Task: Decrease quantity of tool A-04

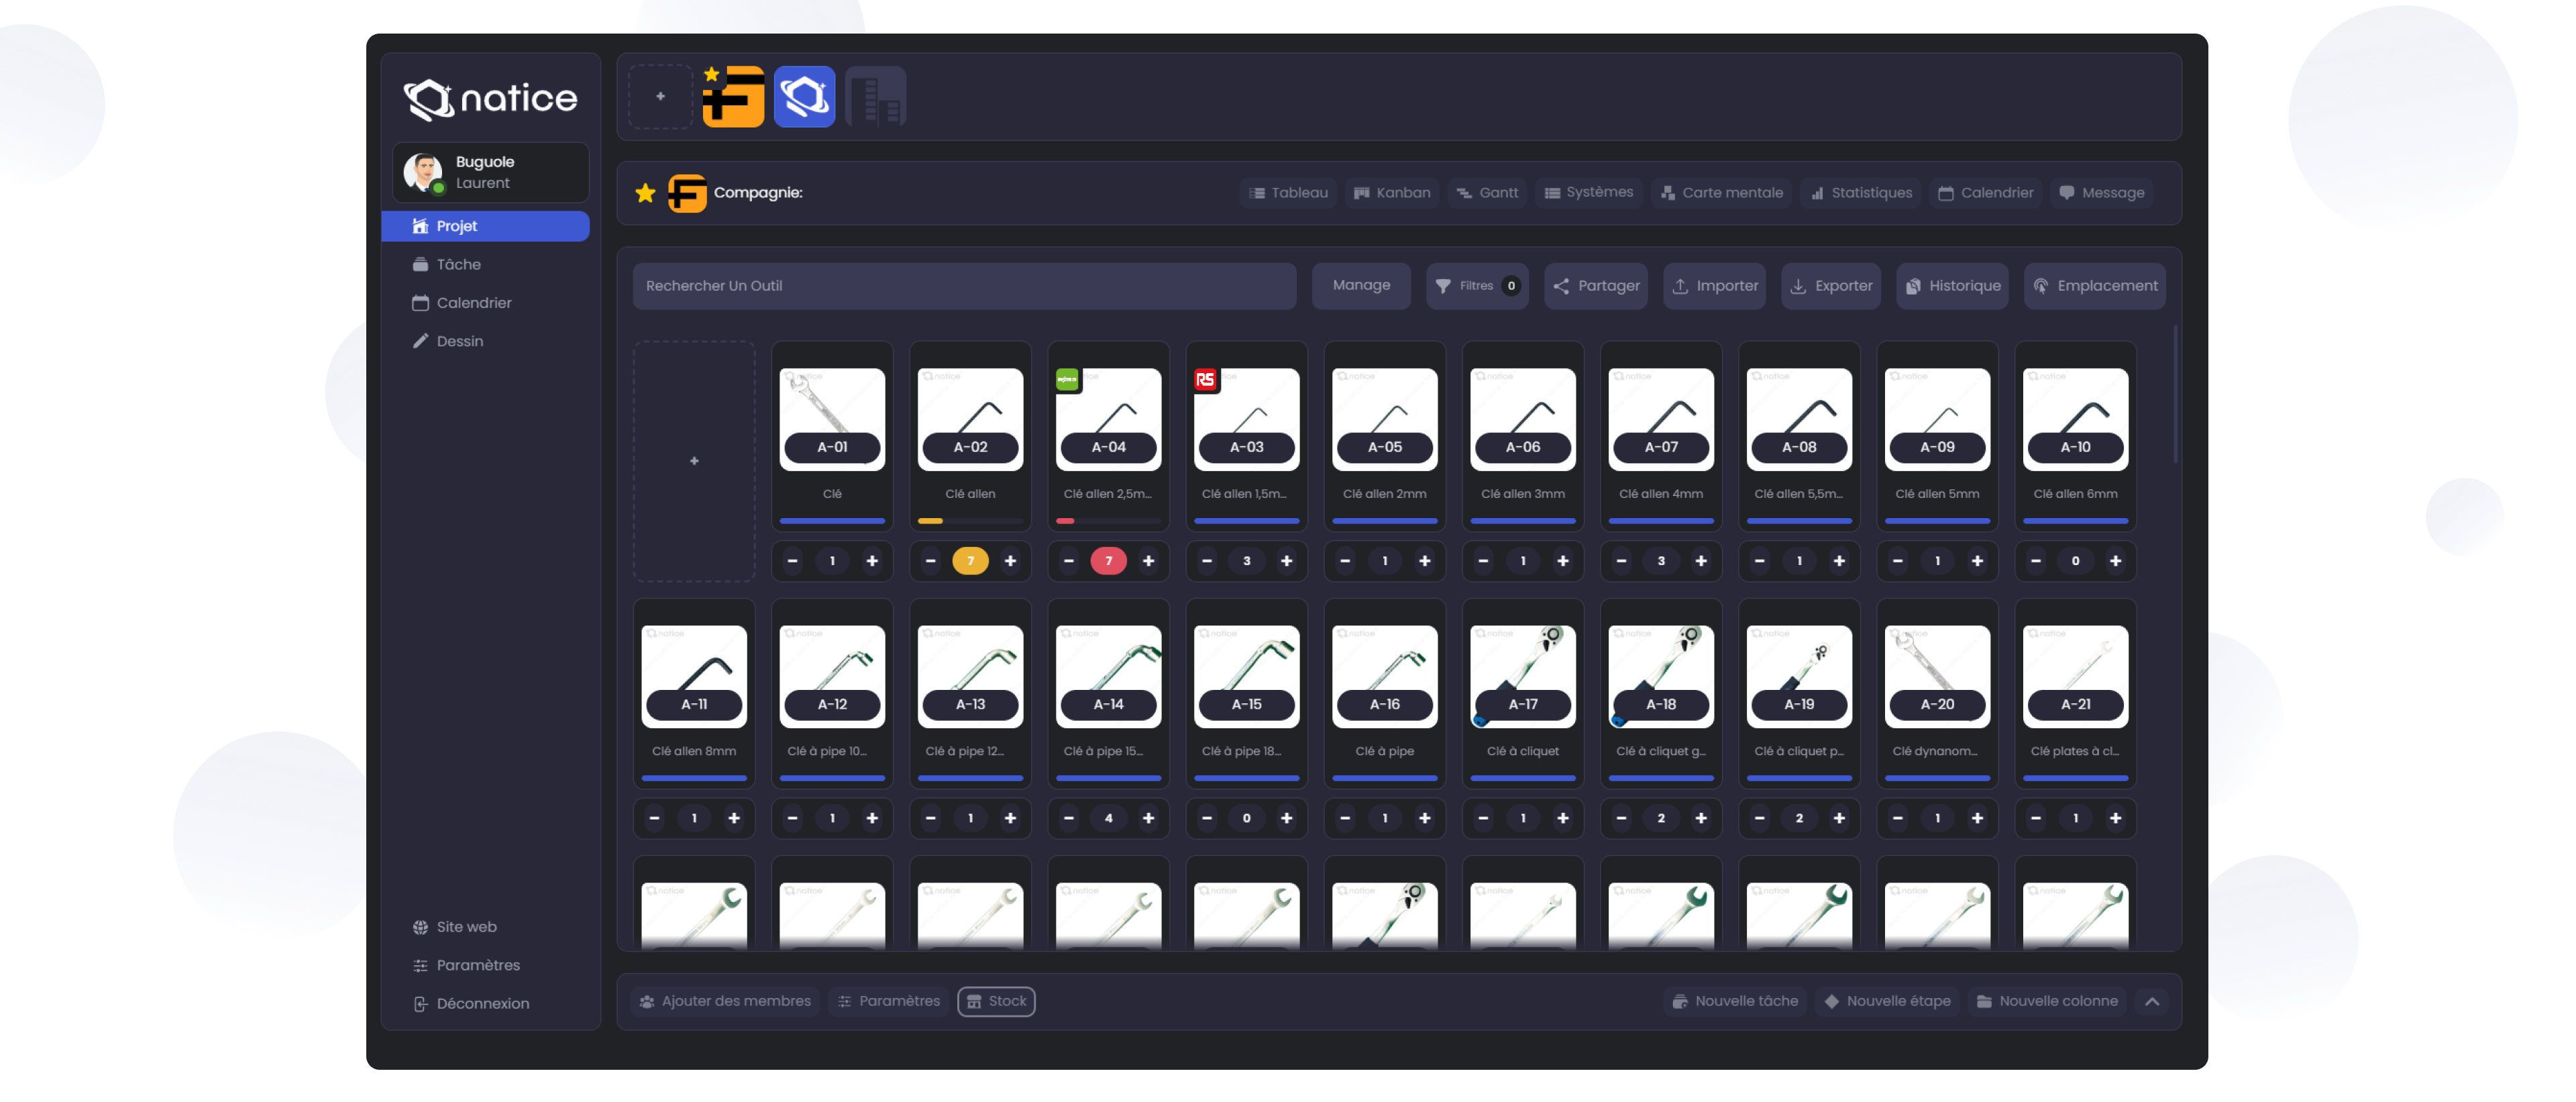Action: pos(1068,561)
